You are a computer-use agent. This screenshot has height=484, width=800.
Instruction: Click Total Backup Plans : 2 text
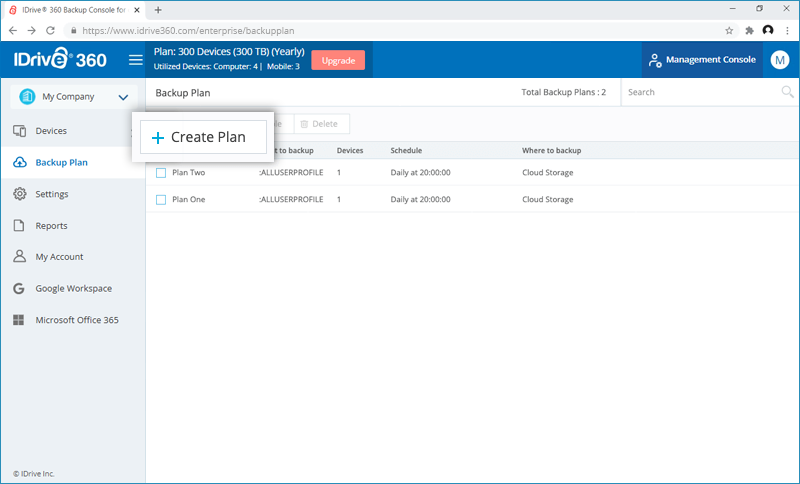(x=563, y=92)
